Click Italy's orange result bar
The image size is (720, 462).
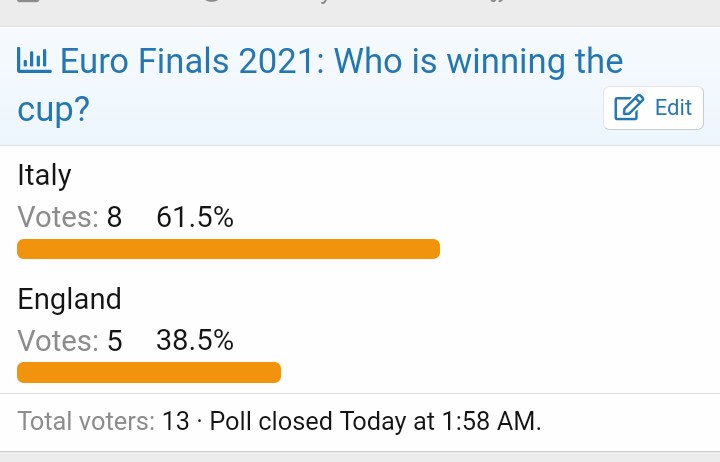click(228, 249)
